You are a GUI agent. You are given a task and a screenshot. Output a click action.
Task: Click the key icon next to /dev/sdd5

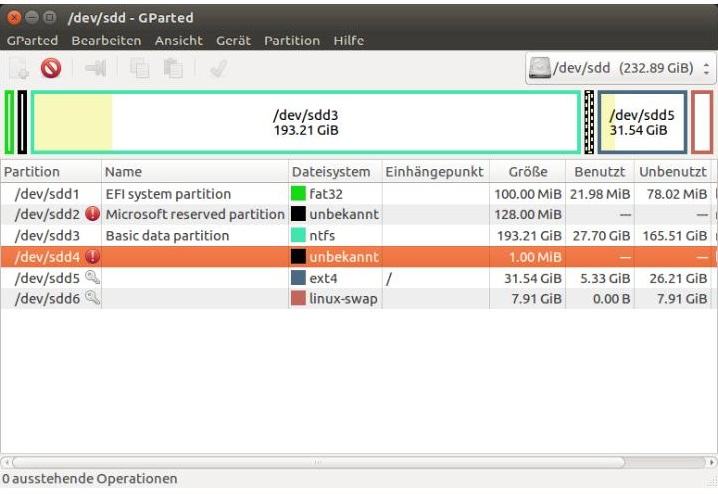[92, 277]
